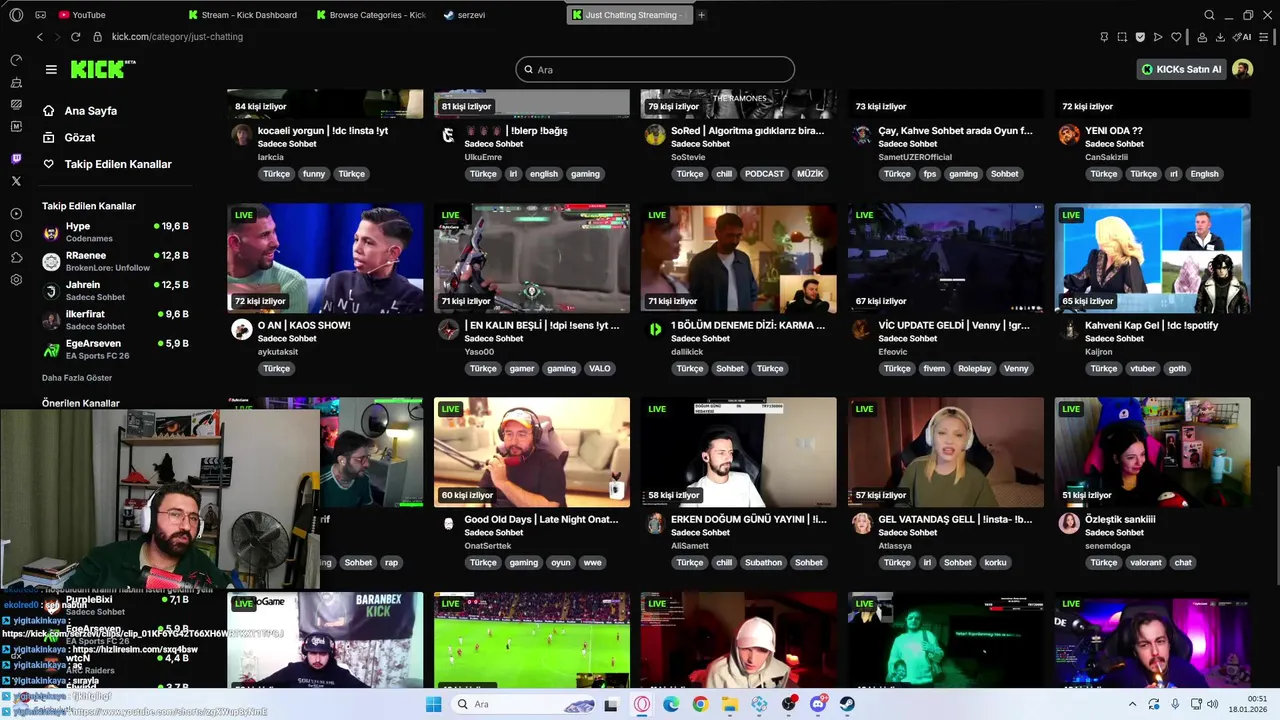The height and width of the screenshot is (720, 1280).
Task: Open the Kick hamburger menu
Action: click(51, 69)
